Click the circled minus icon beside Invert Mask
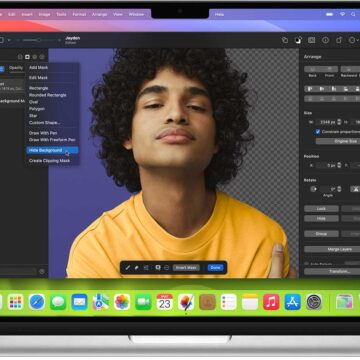The width and height of the screenshot is (360, 360). click(x=166, y=268)
